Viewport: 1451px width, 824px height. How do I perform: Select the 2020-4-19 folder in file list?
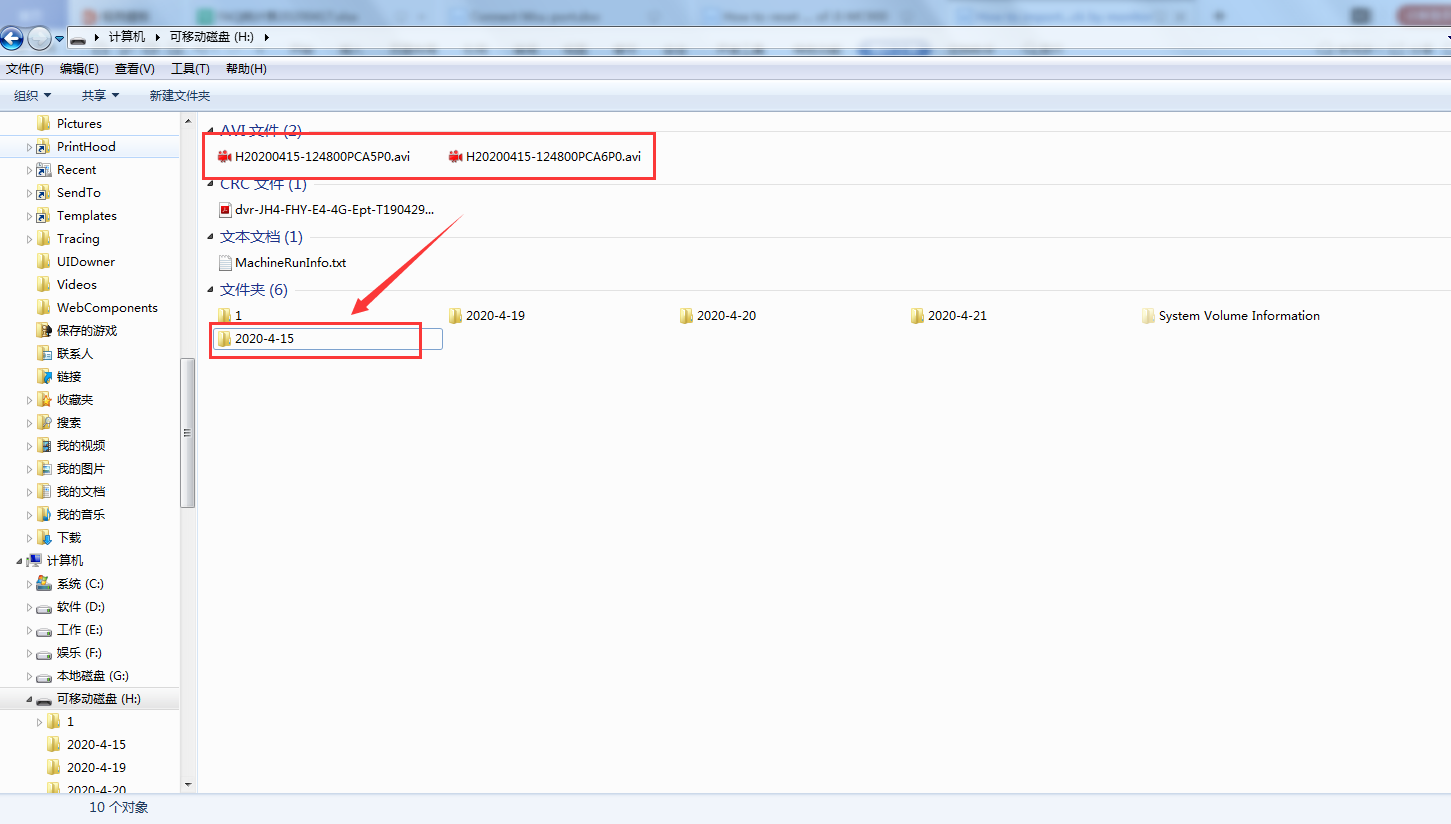point(487,316)
